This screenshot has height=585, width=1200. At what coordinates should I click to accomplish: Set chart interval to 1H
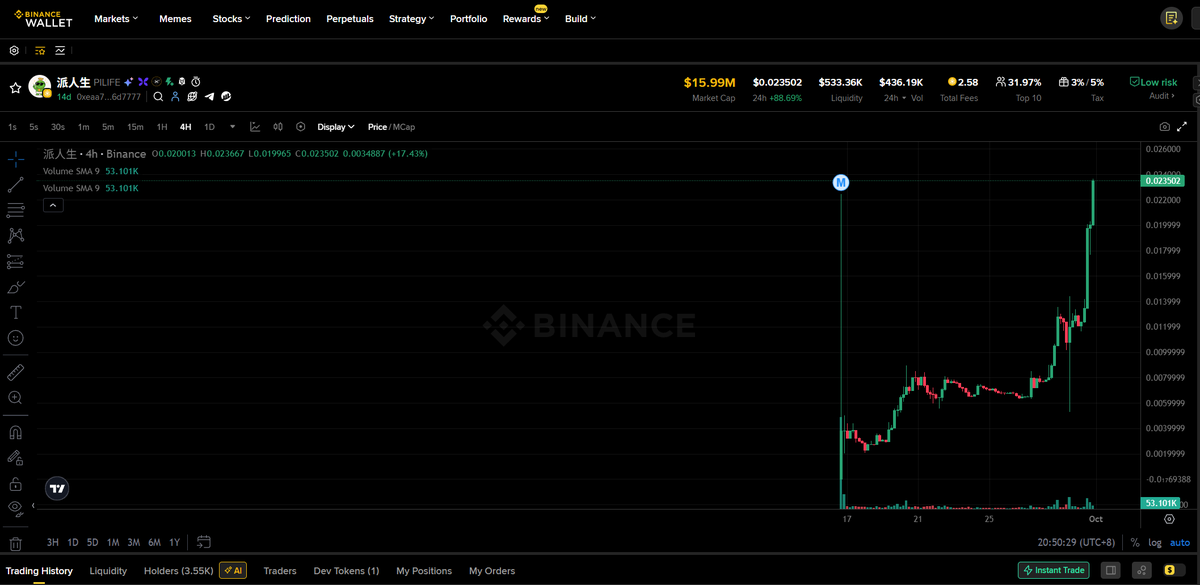162,127
